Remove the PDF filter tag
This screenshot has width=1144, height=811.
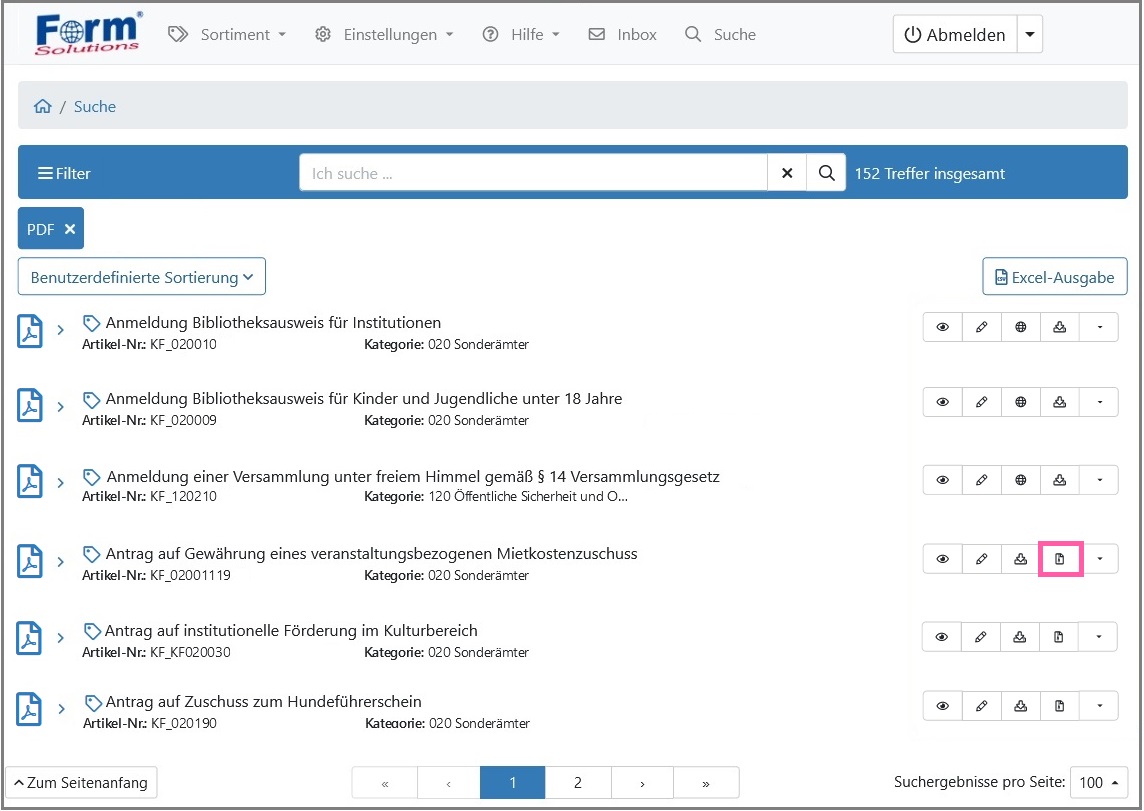click(x=70, y=229)
